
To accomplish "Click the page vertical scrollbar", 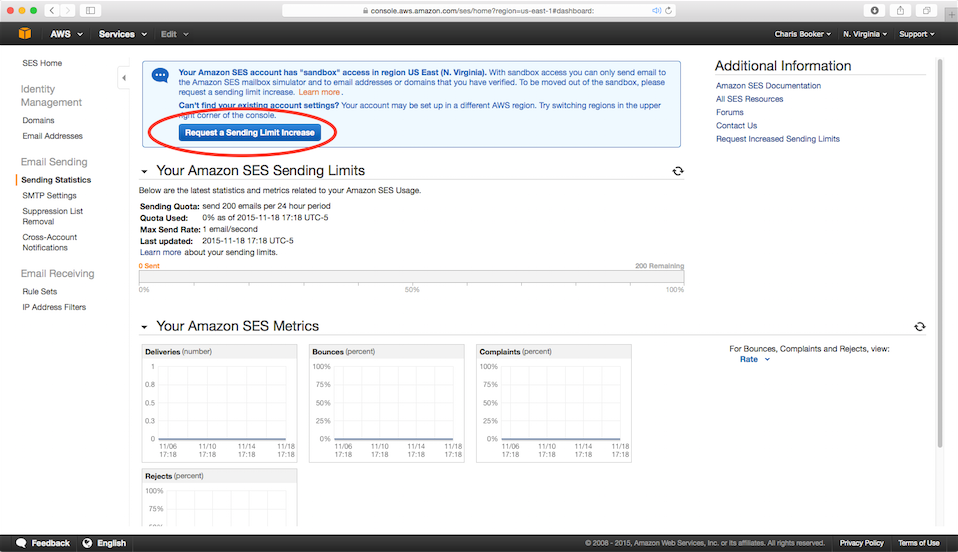I will pyautogui.click(x=940, y=254).
